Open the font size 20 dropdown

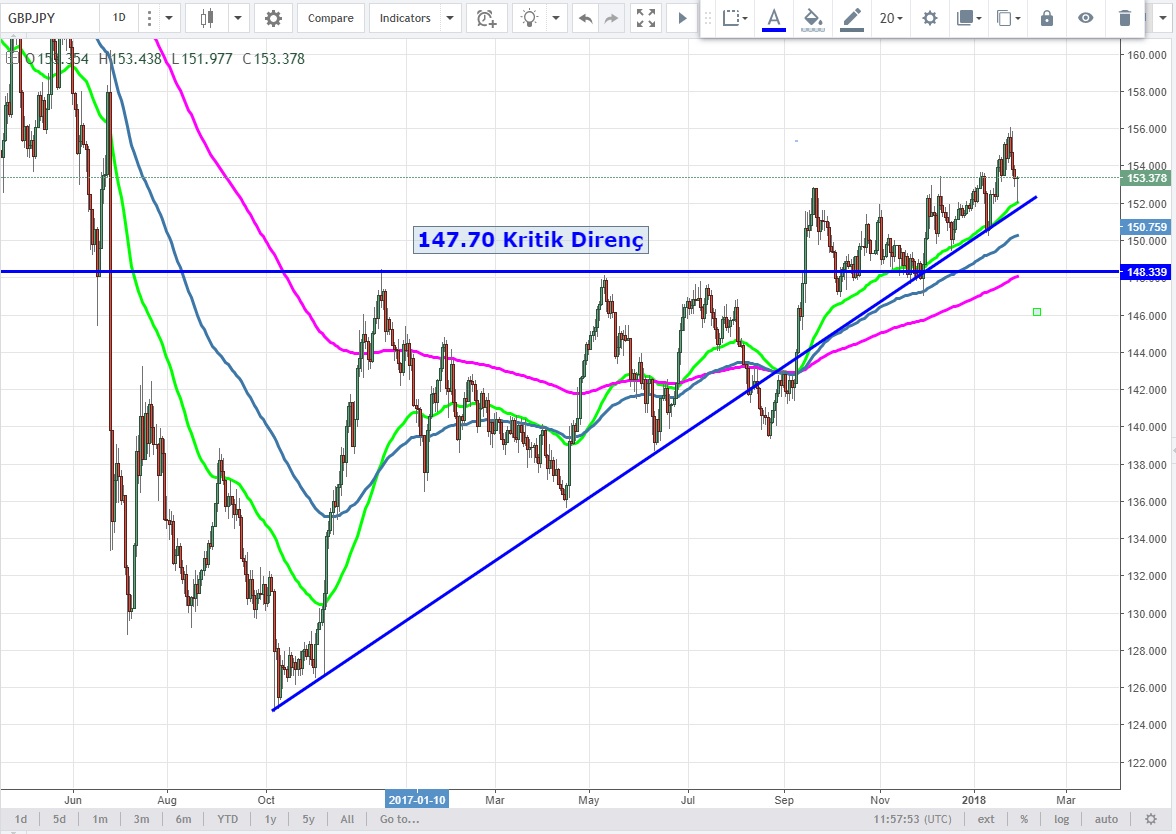point(890,18)
